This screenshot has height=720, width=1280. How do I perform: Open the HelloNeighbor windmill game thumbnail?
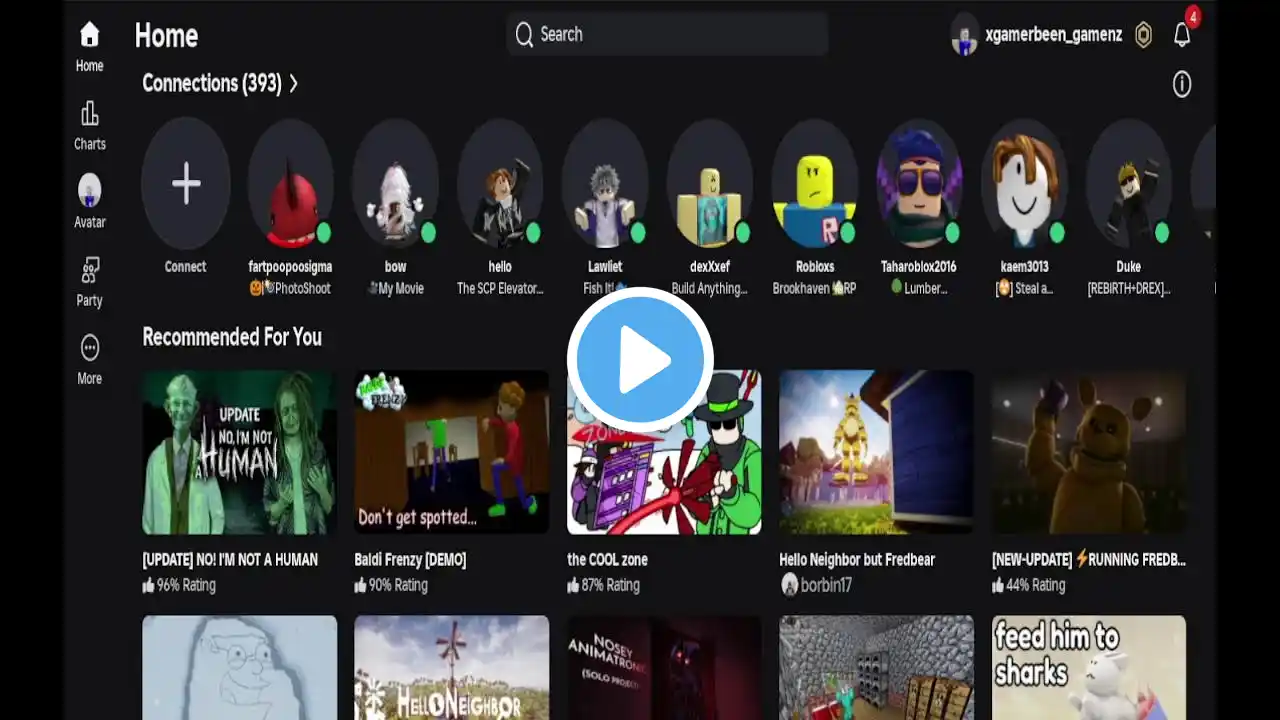click(x=452, y=667)
